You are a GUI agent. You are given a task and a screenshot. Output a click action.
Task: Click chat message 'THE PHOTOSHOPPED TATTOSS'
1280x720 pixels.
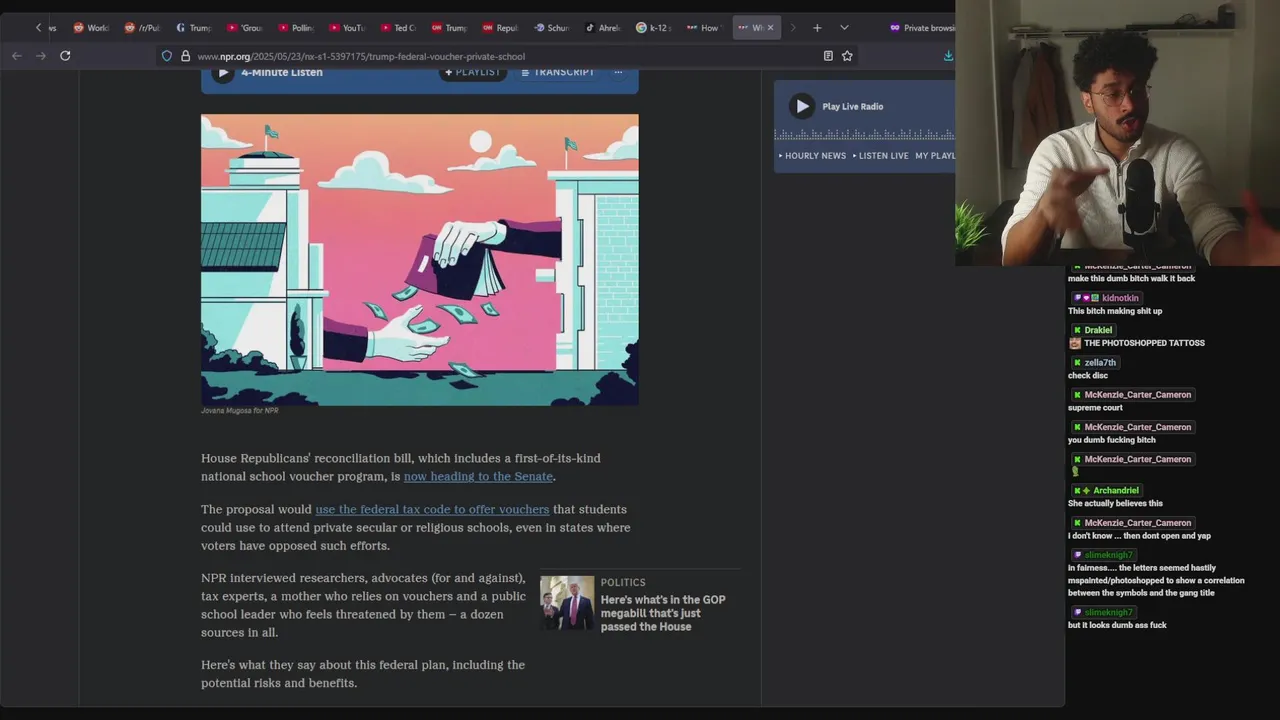(x=1144, y=343)
